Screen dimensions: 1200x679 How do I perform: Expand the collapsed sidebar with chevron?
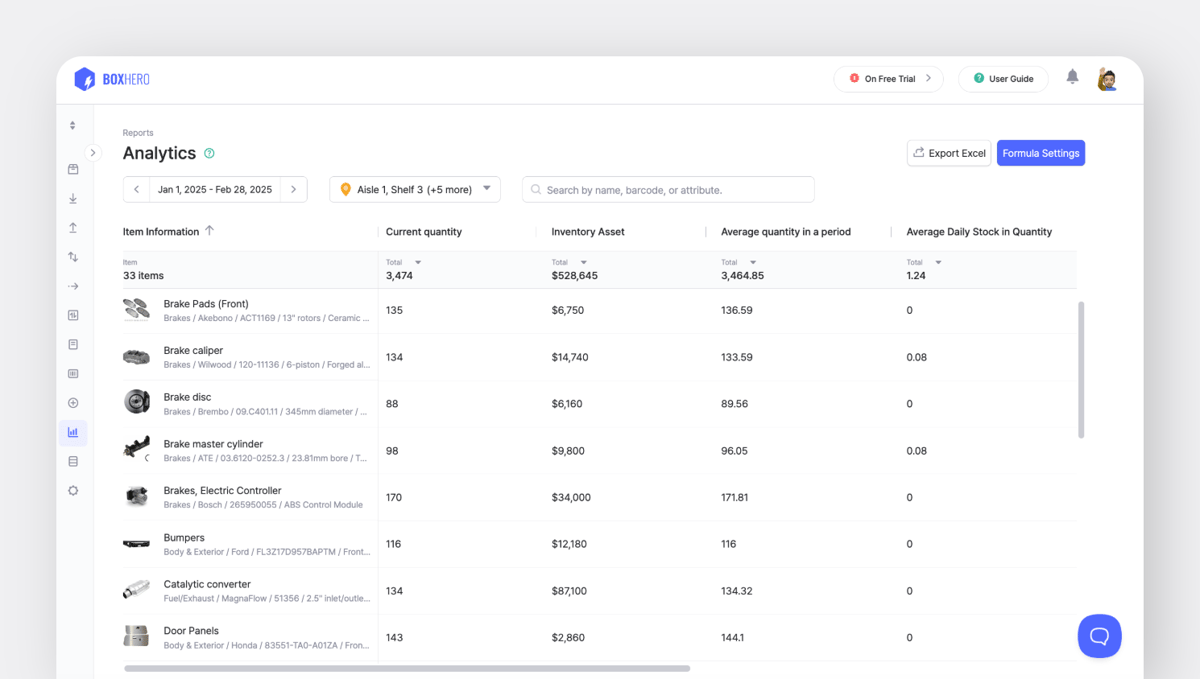point(93,153)
